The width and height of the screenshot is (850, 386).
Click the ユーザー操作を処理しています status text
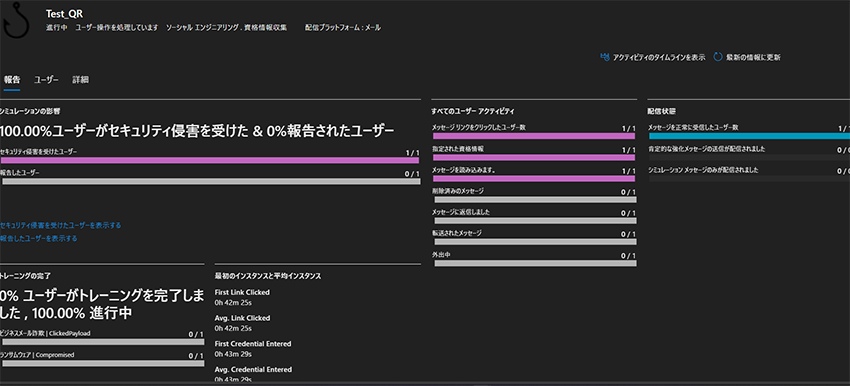tap(118, 28)
